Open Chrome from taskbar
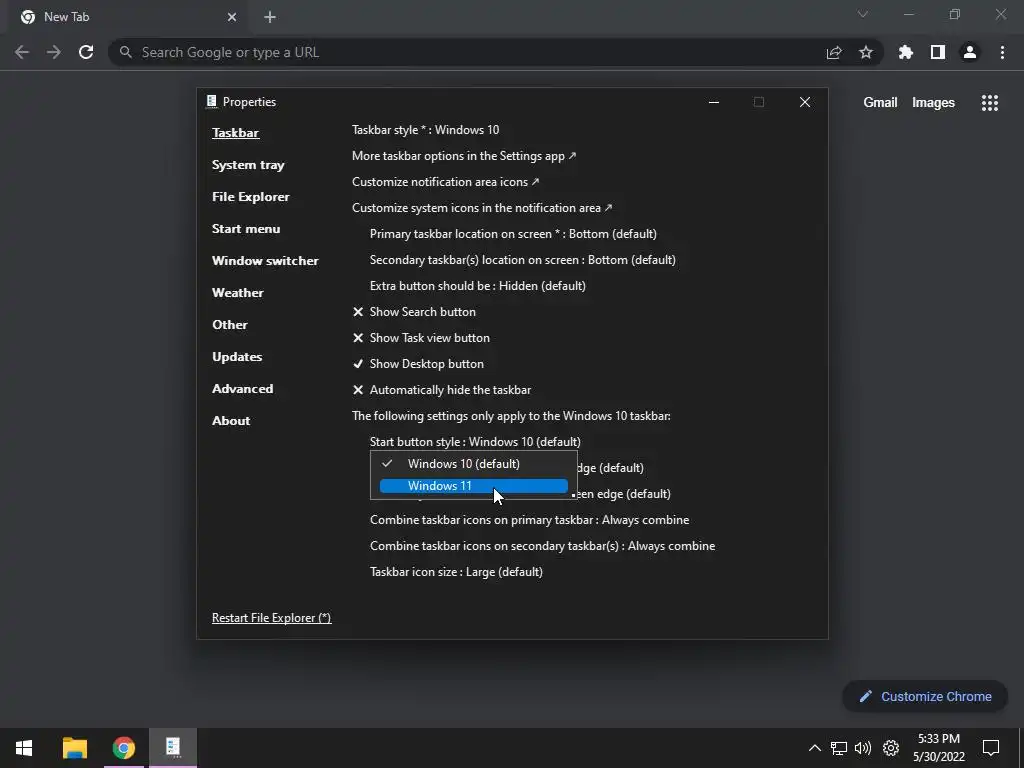The height and width of the screenshot is (768, 1024). pyautogui.click(x=123, y=748)
